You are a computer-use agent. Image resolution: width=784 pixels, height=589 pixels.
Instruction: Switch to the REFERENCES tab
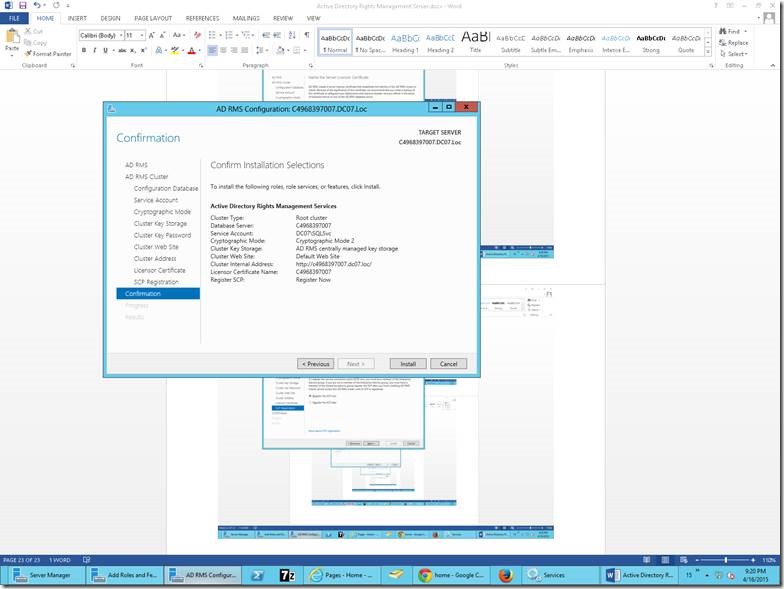(202, 18)
